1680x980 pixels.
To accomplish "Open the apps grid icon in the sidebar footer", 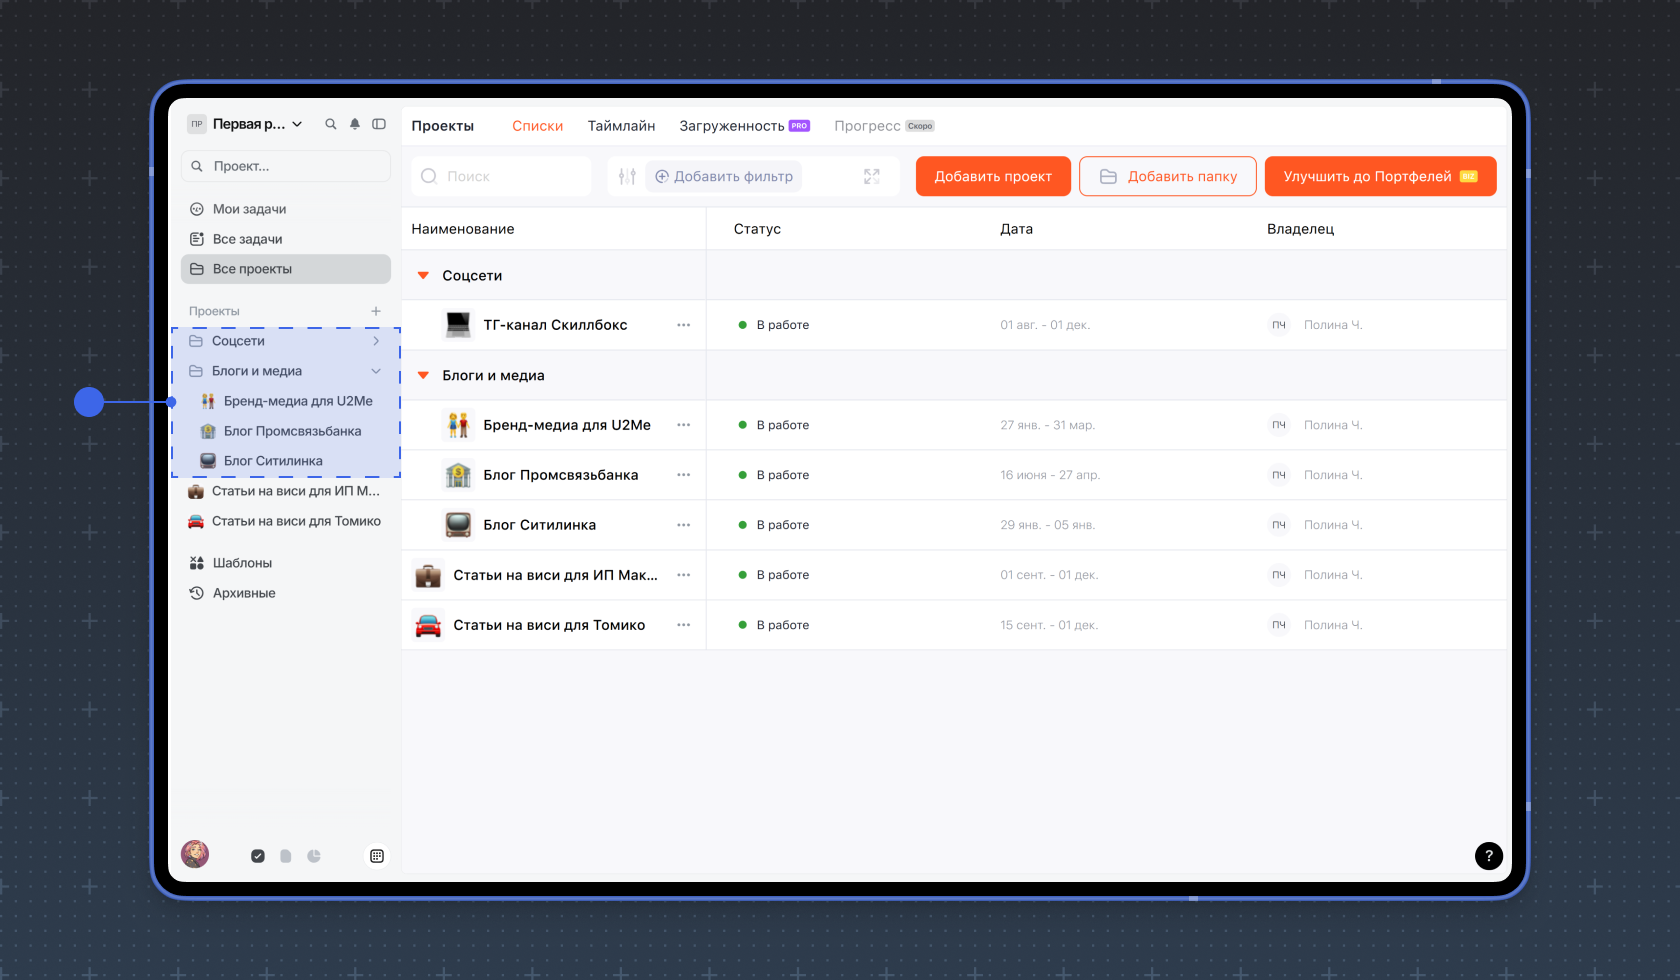I will [377, 856].
